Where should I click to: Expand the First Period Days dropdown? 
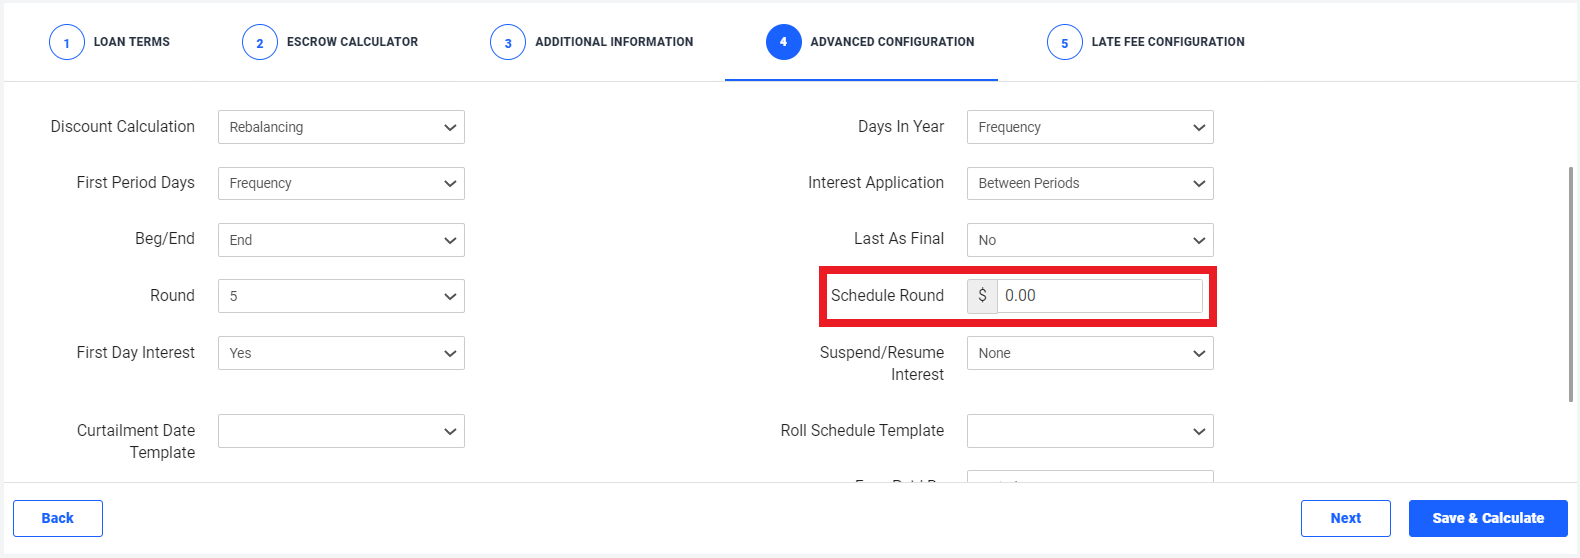341,183
